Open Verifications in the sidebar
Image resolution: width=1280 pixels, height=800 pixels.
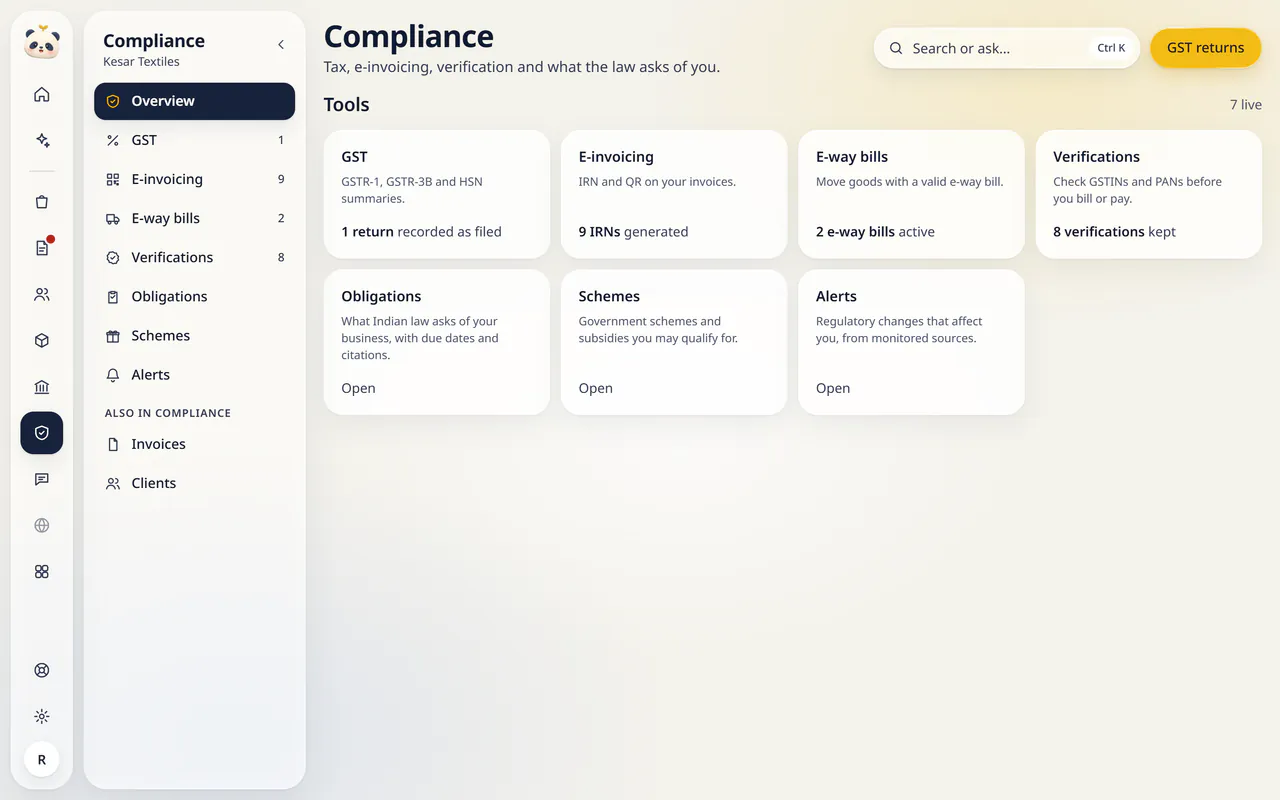pos(195,257)
